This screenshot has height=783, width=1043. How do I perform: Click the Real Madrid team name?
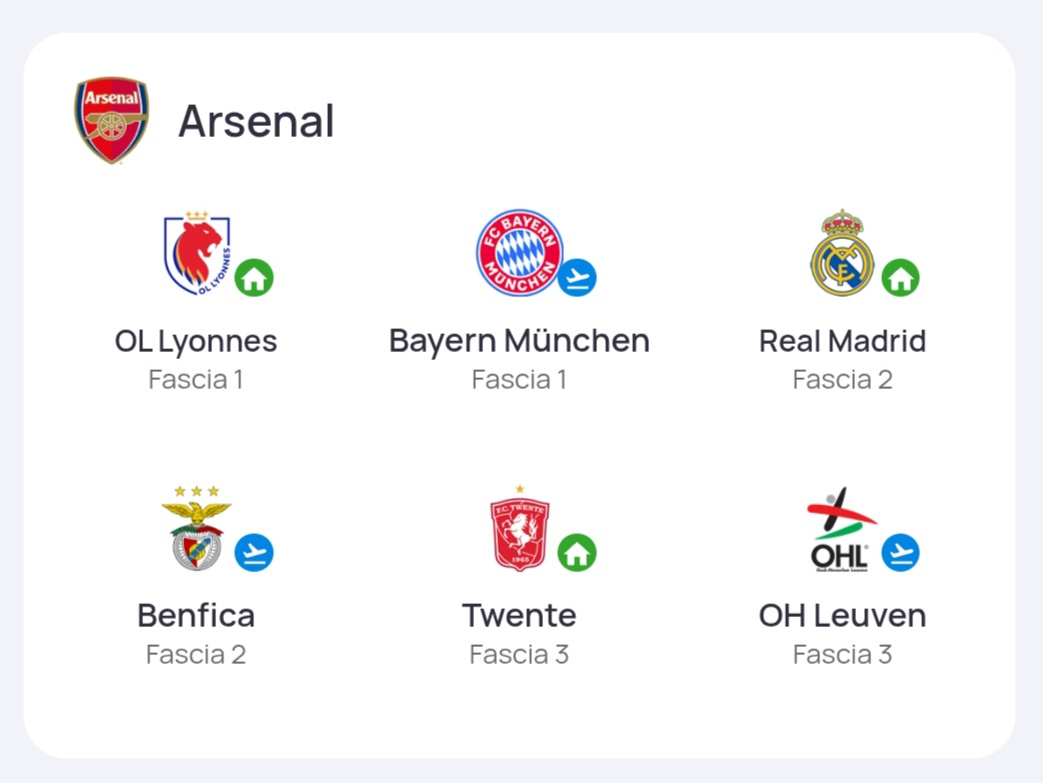(842, 341)
